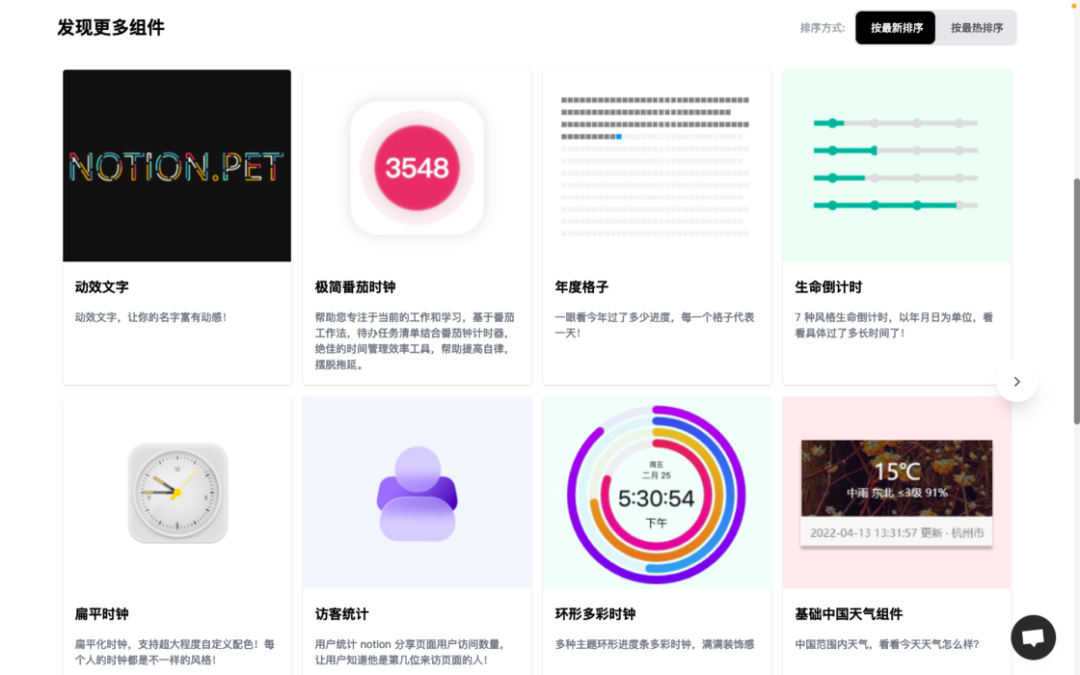Image resolution: width=1080 pixels, height=675 pixels.
Task: Click the flat analog clock icon
Action: [178, 492]
